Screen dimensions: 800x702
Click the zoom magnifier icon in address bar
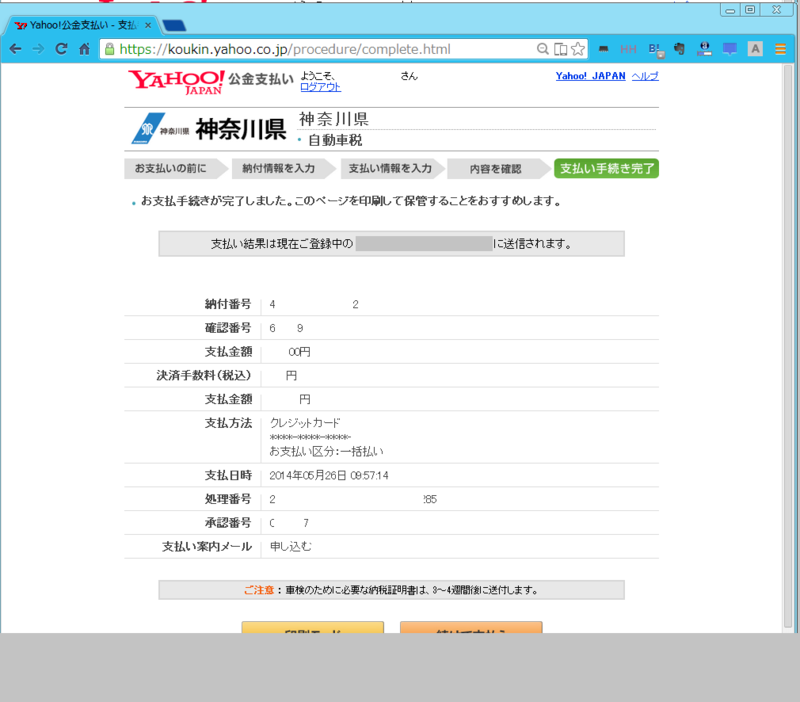point(543,49)
